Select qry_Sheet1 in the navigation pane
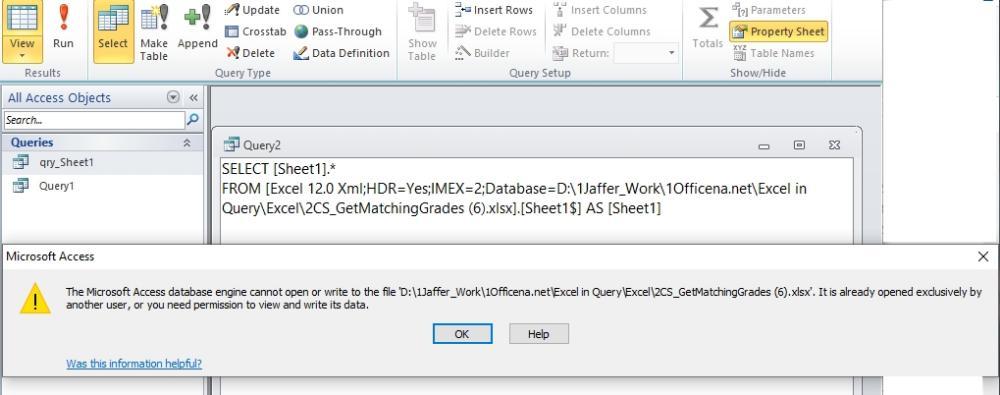Viewport: 1000px width, 395px height. pos(102,162)
